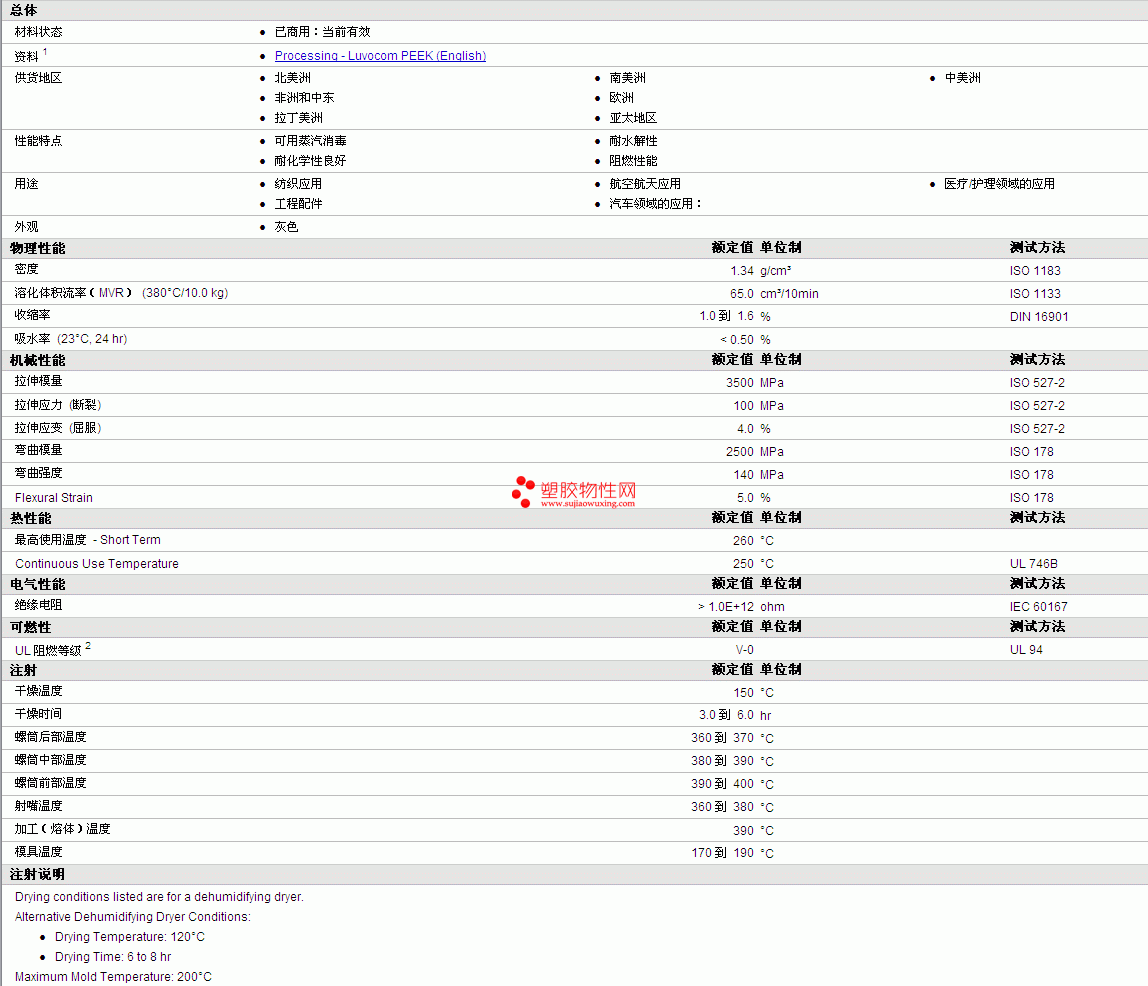
Task: Click the 最高使用温度 - Short Term label
Action: [x=87, y=539]
